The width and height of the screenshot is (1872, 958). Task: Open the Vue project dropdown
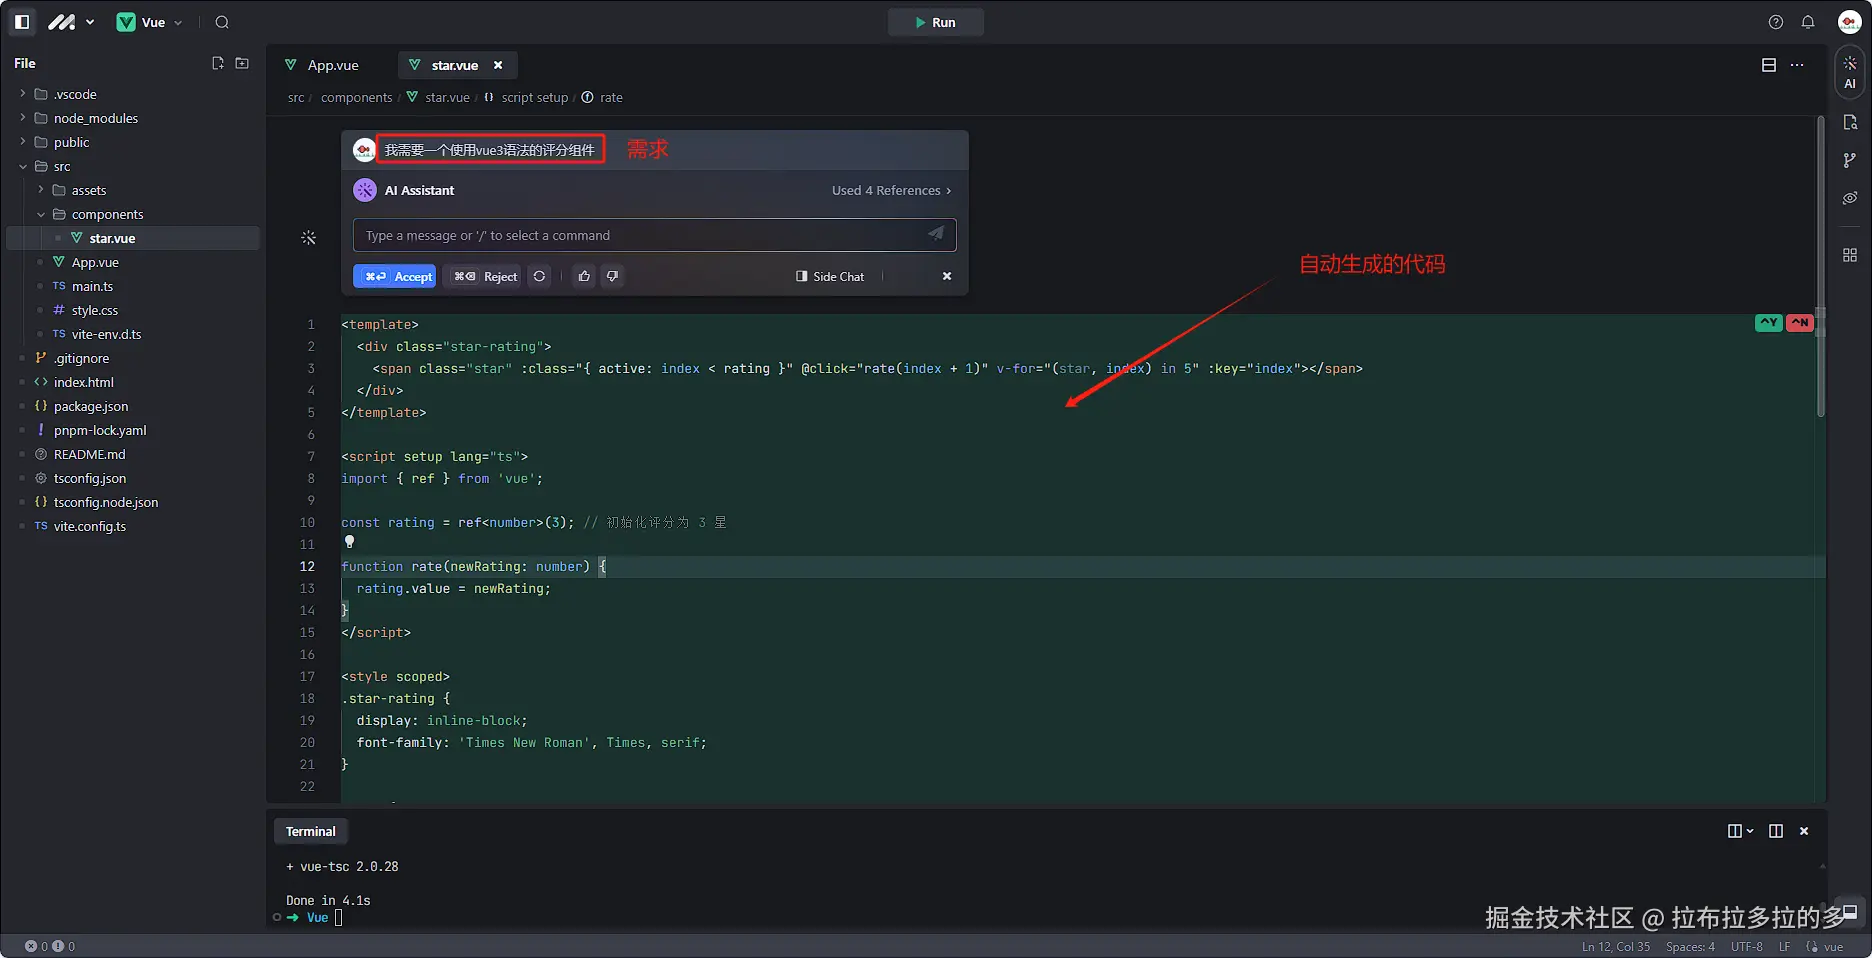tap(150, 22)
